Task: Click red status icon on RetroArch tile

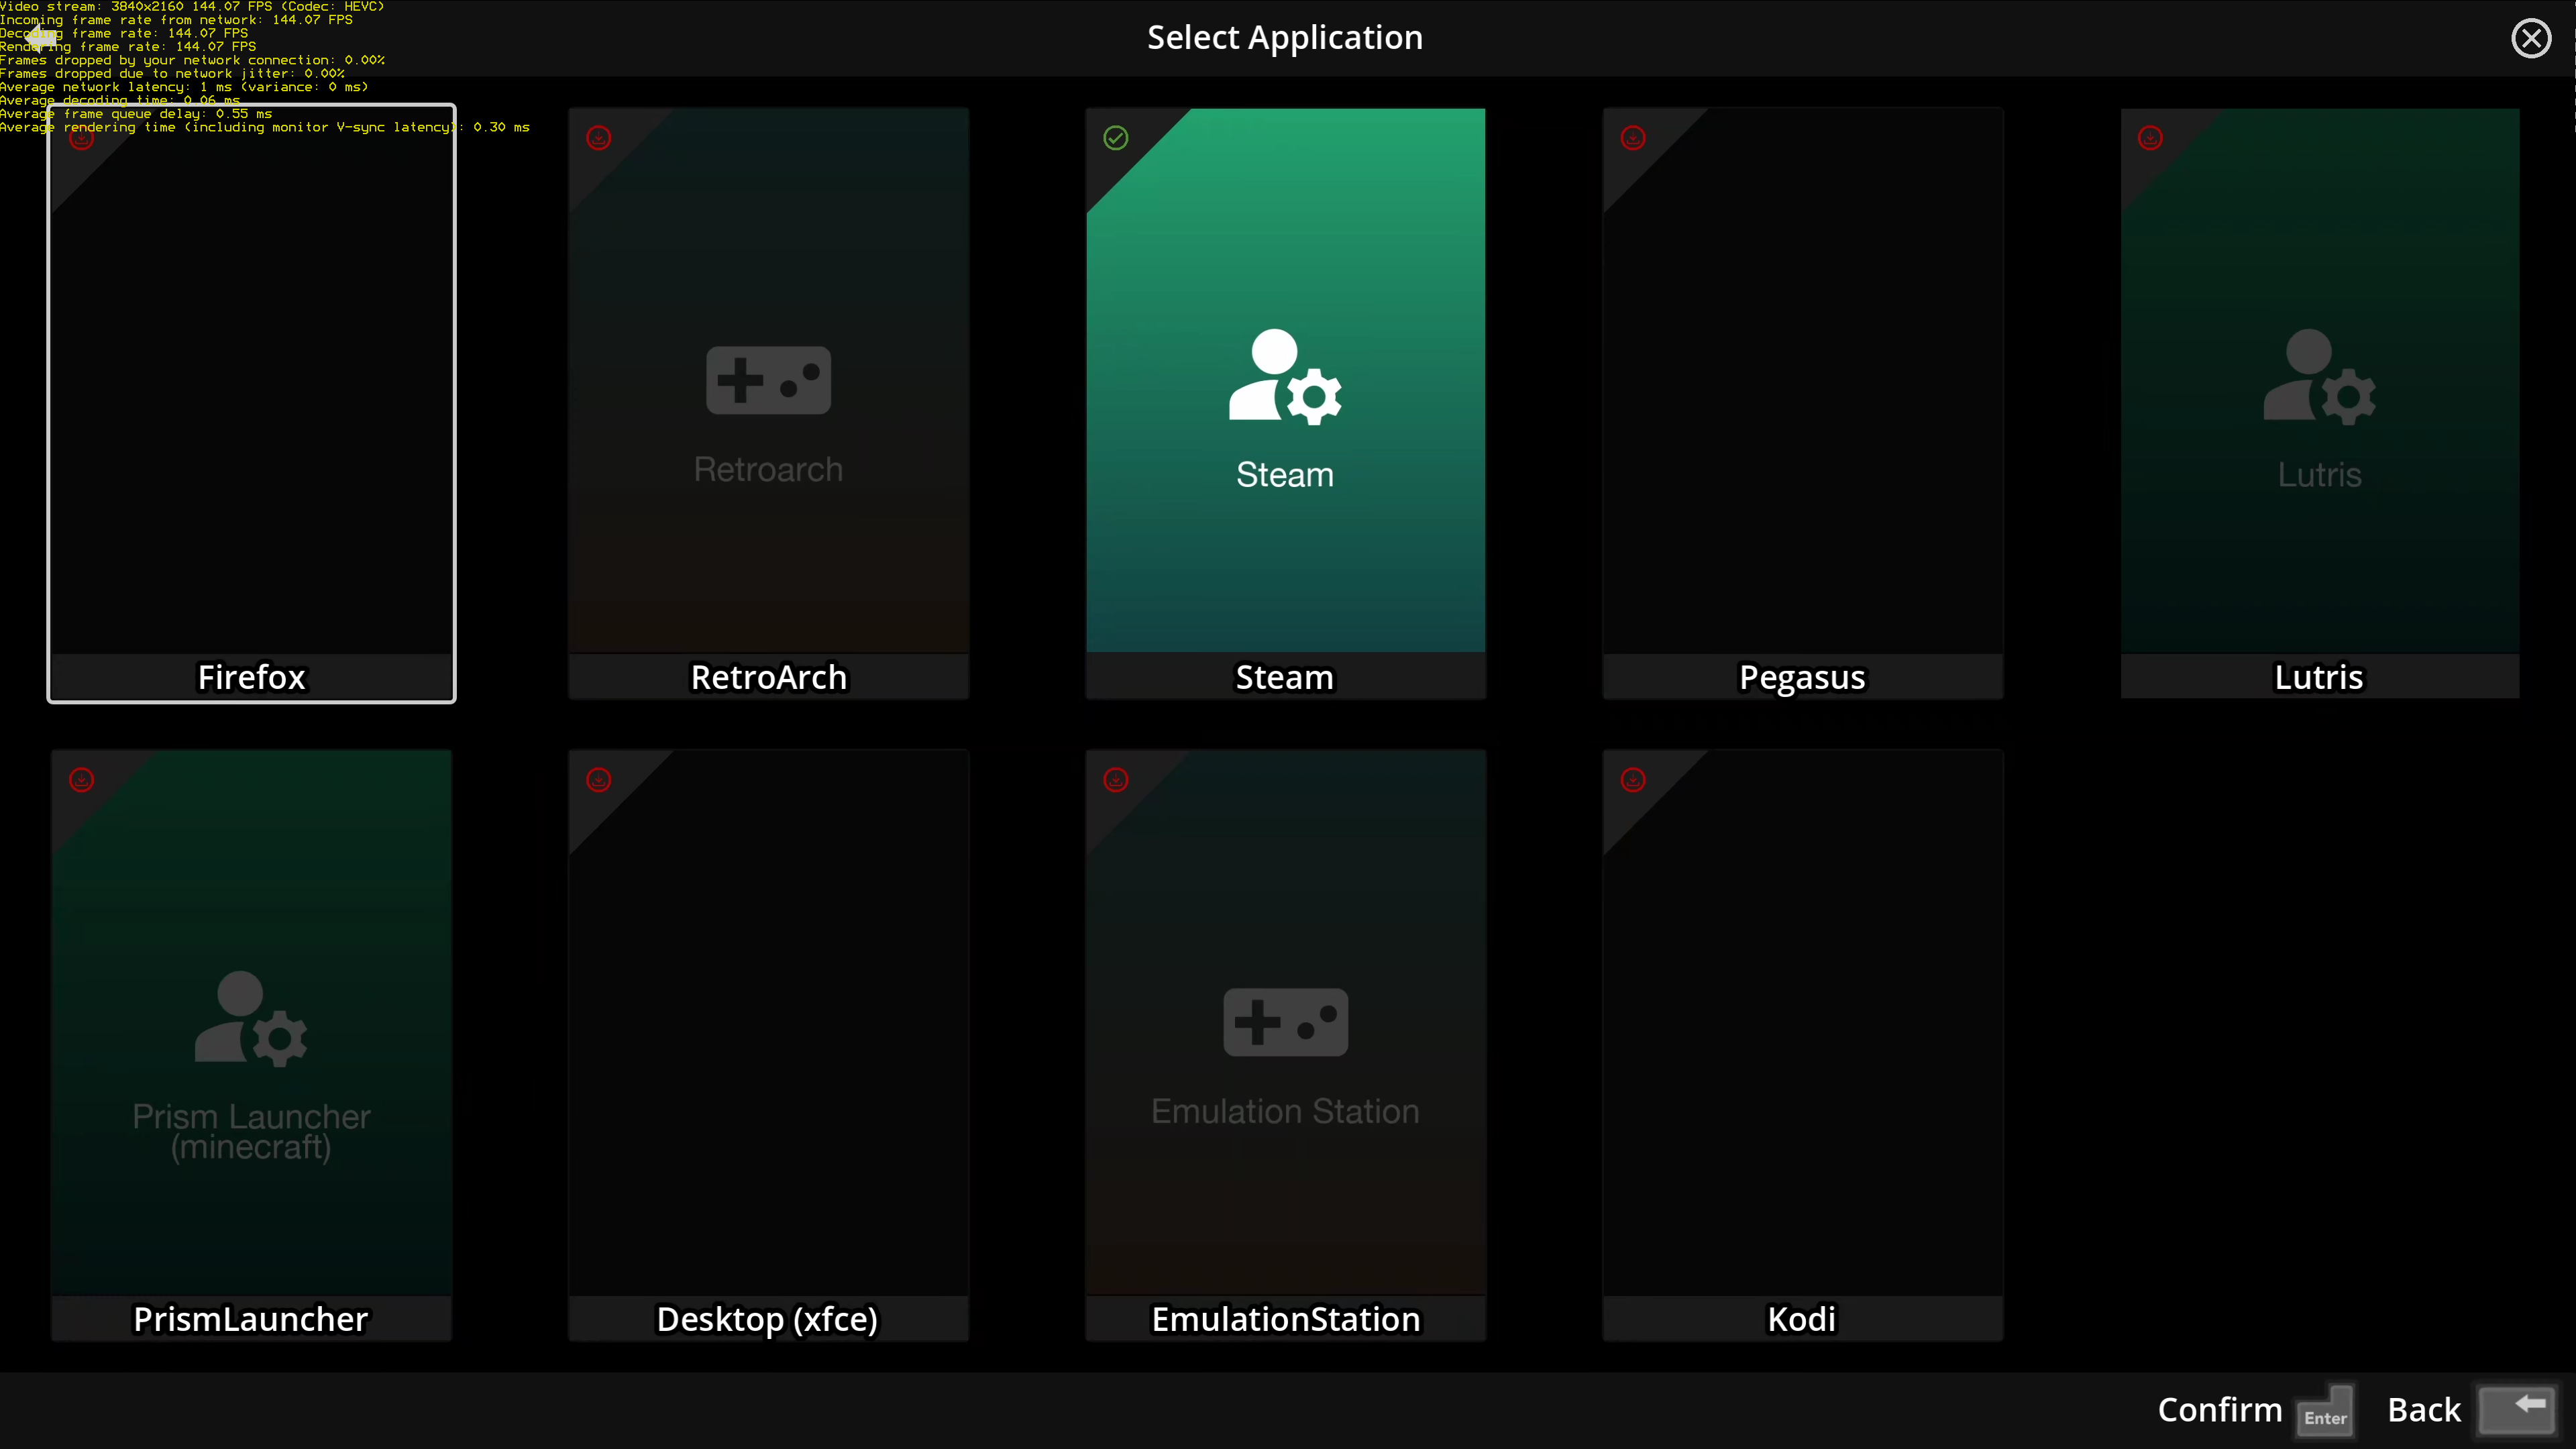Action: (599, 138)
